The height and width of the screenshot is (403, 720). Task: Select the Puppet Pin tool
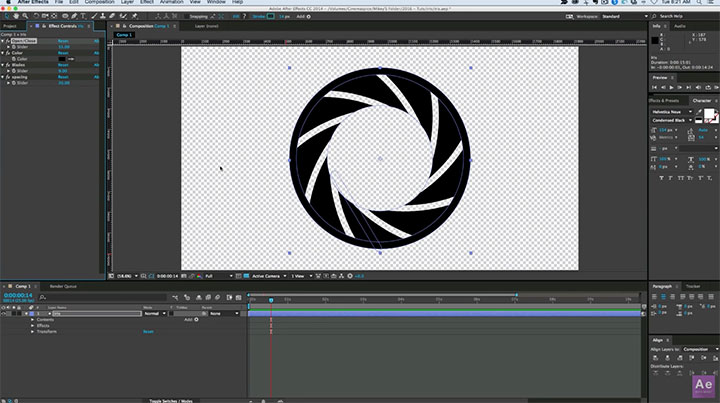point(134,16)
